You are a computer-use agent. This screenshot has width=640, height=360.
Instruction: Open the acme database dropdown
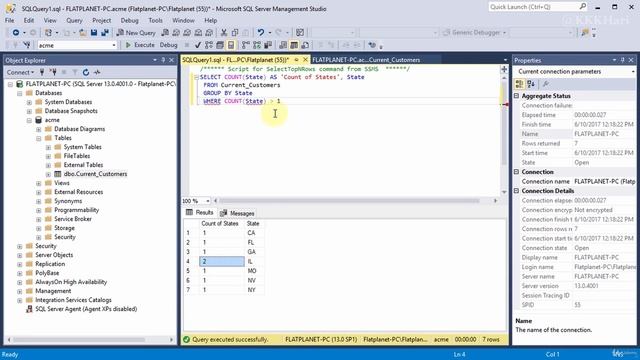[x=113, y=45]
